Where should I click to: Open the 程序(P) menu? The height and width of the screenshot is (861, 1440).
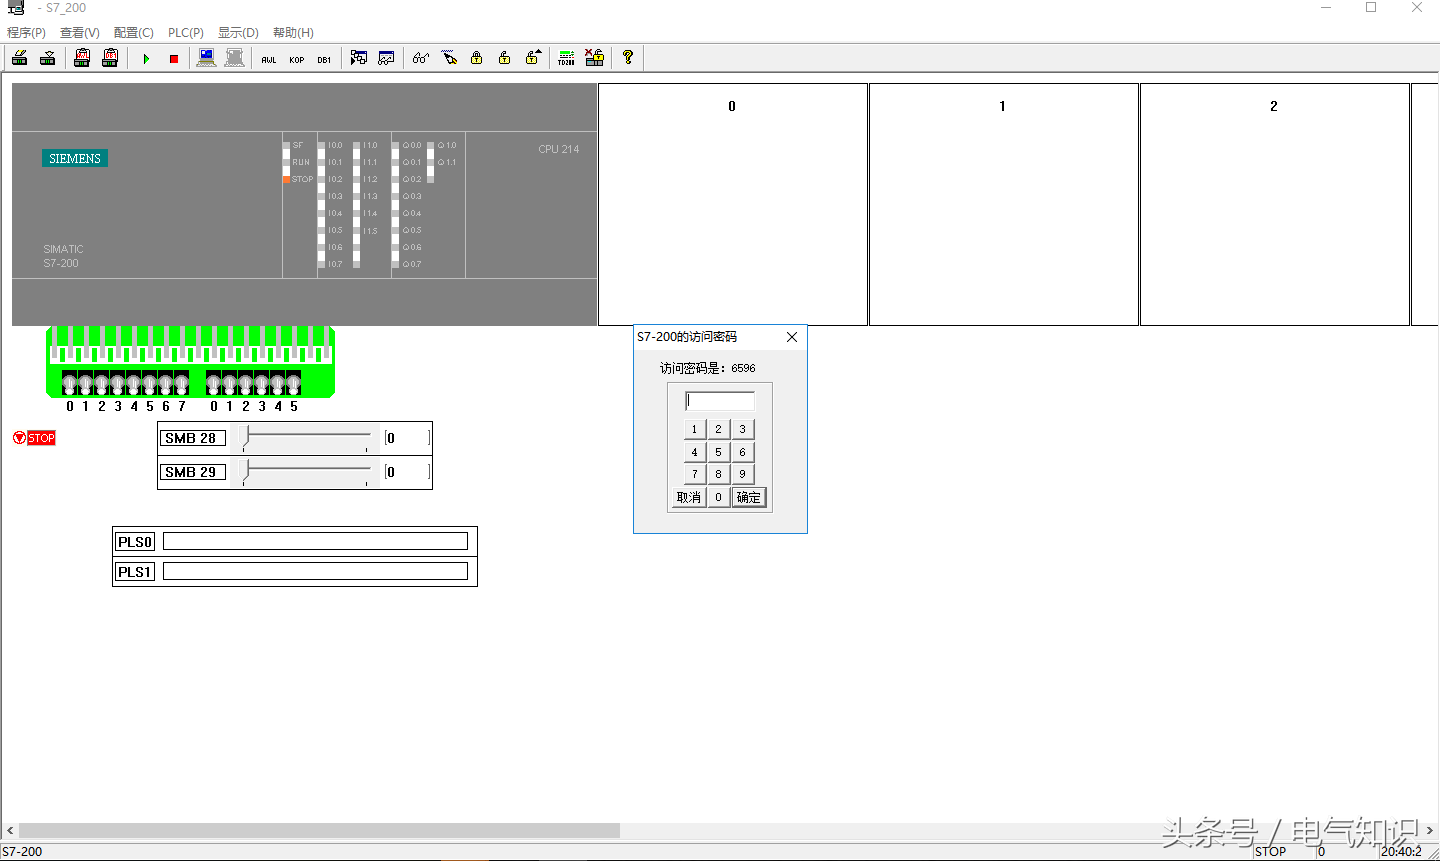click(x=26, y=33)
